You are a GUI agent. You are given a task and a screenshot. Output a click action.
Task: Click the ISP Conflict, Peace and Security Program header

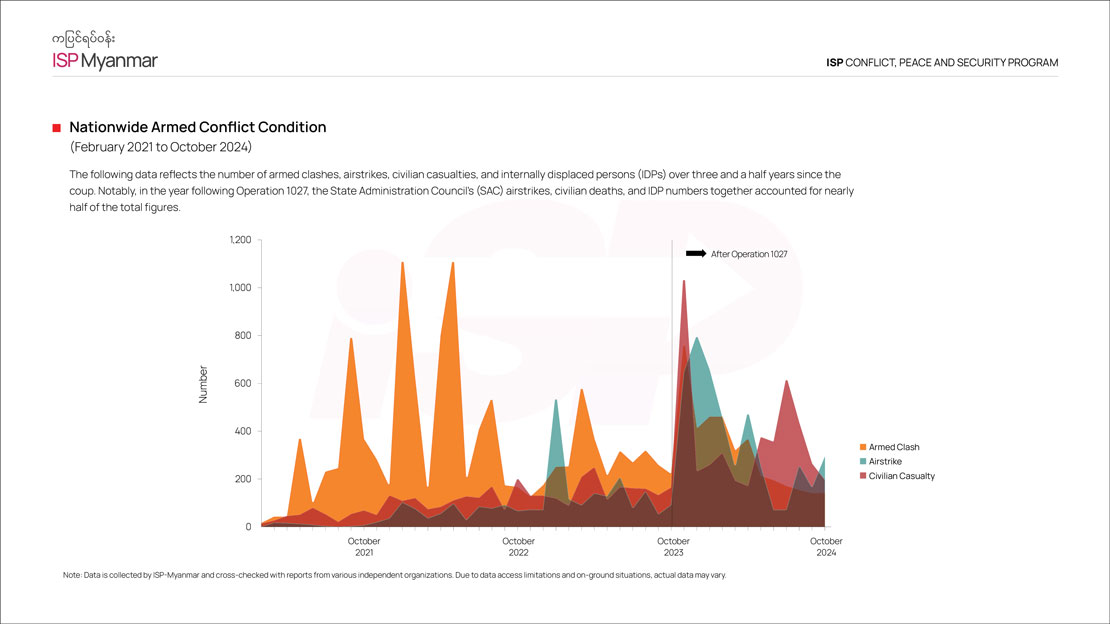tap(941, 63)
